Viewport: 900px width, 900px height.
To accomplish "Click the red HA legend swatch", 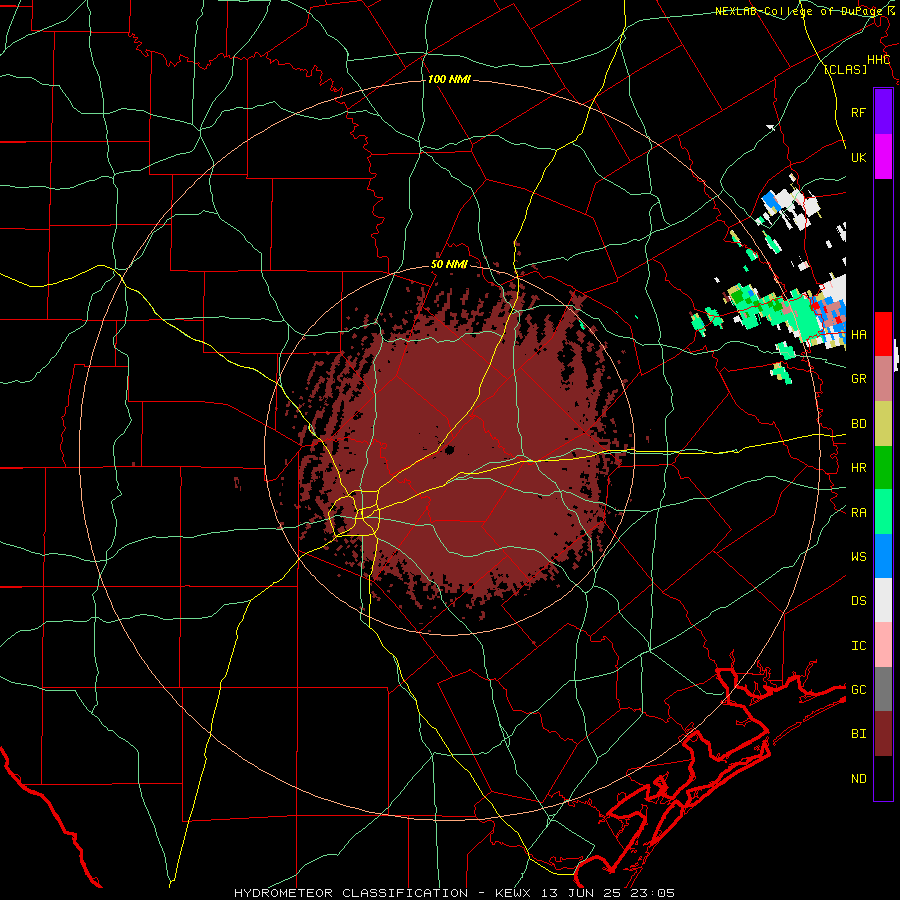I will pos(883,334).
